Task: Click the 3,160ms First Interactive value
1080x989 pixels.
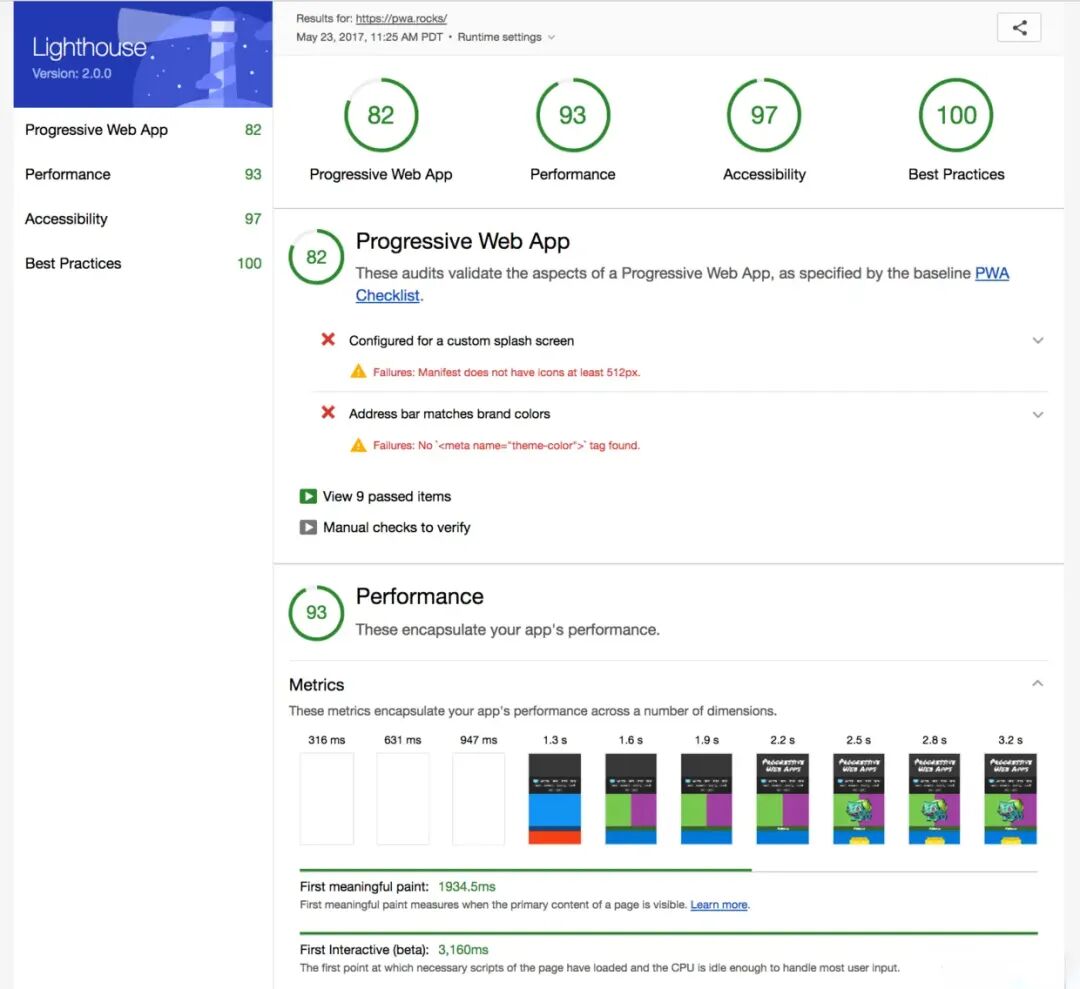Action: 463,950
